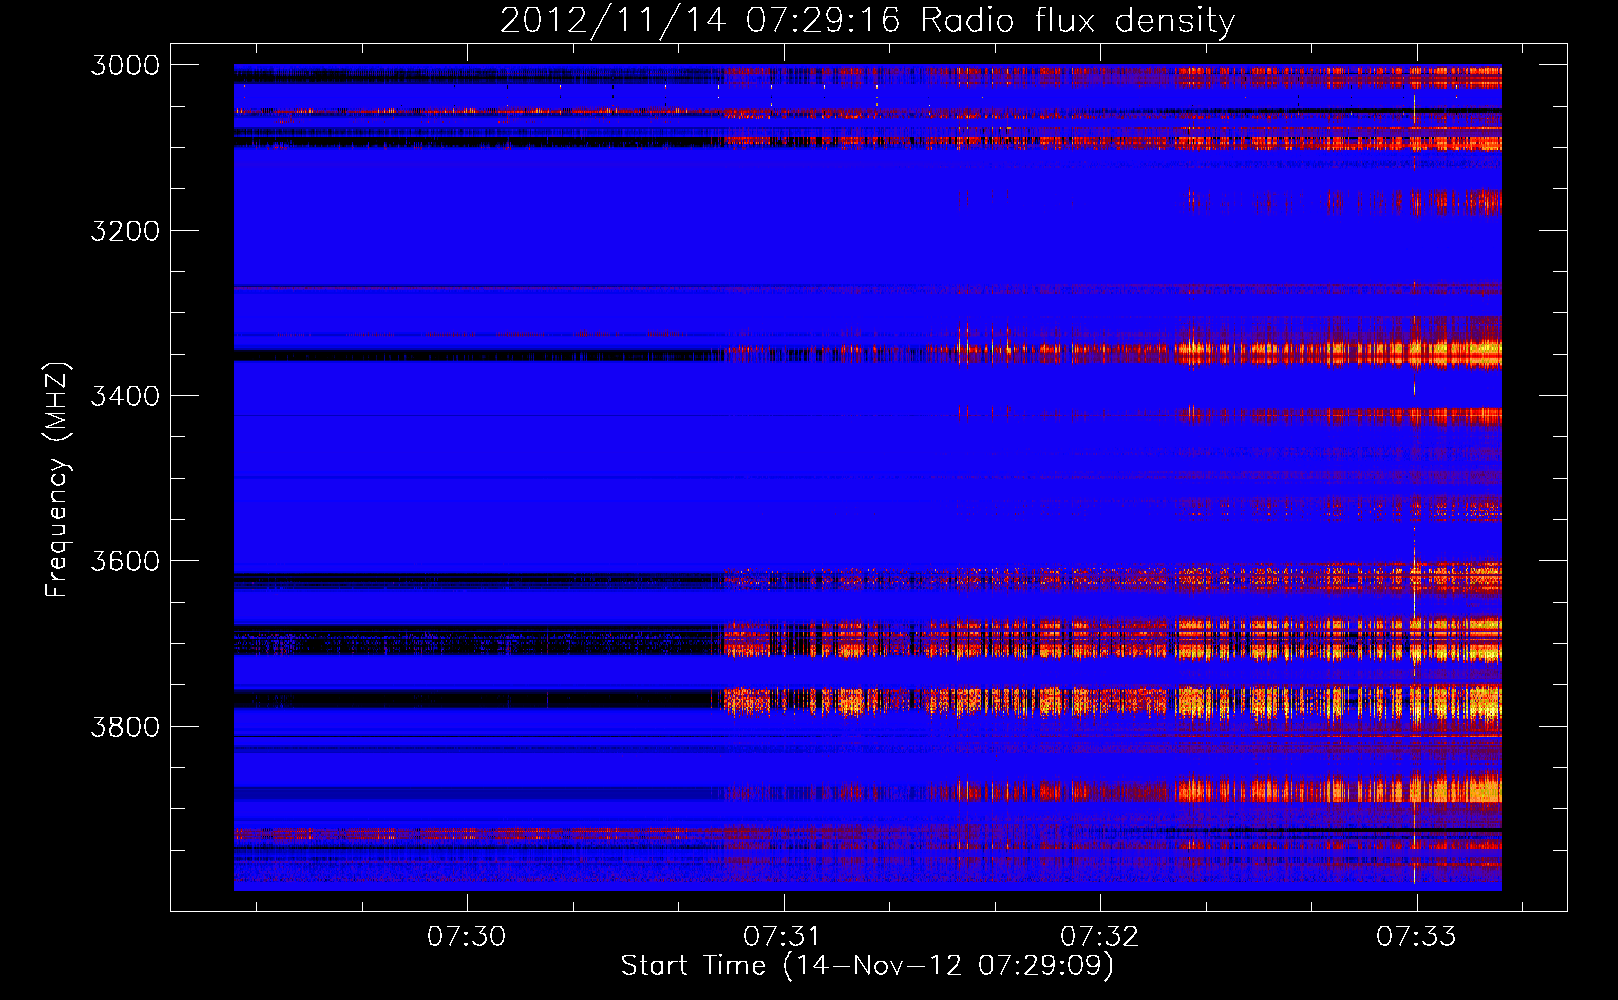This screenshot has width=1618, height=1000.
Task: Click the plot title "2012/11/14 07:29:16 Radio flux density"
Action: tap(867, 21)
